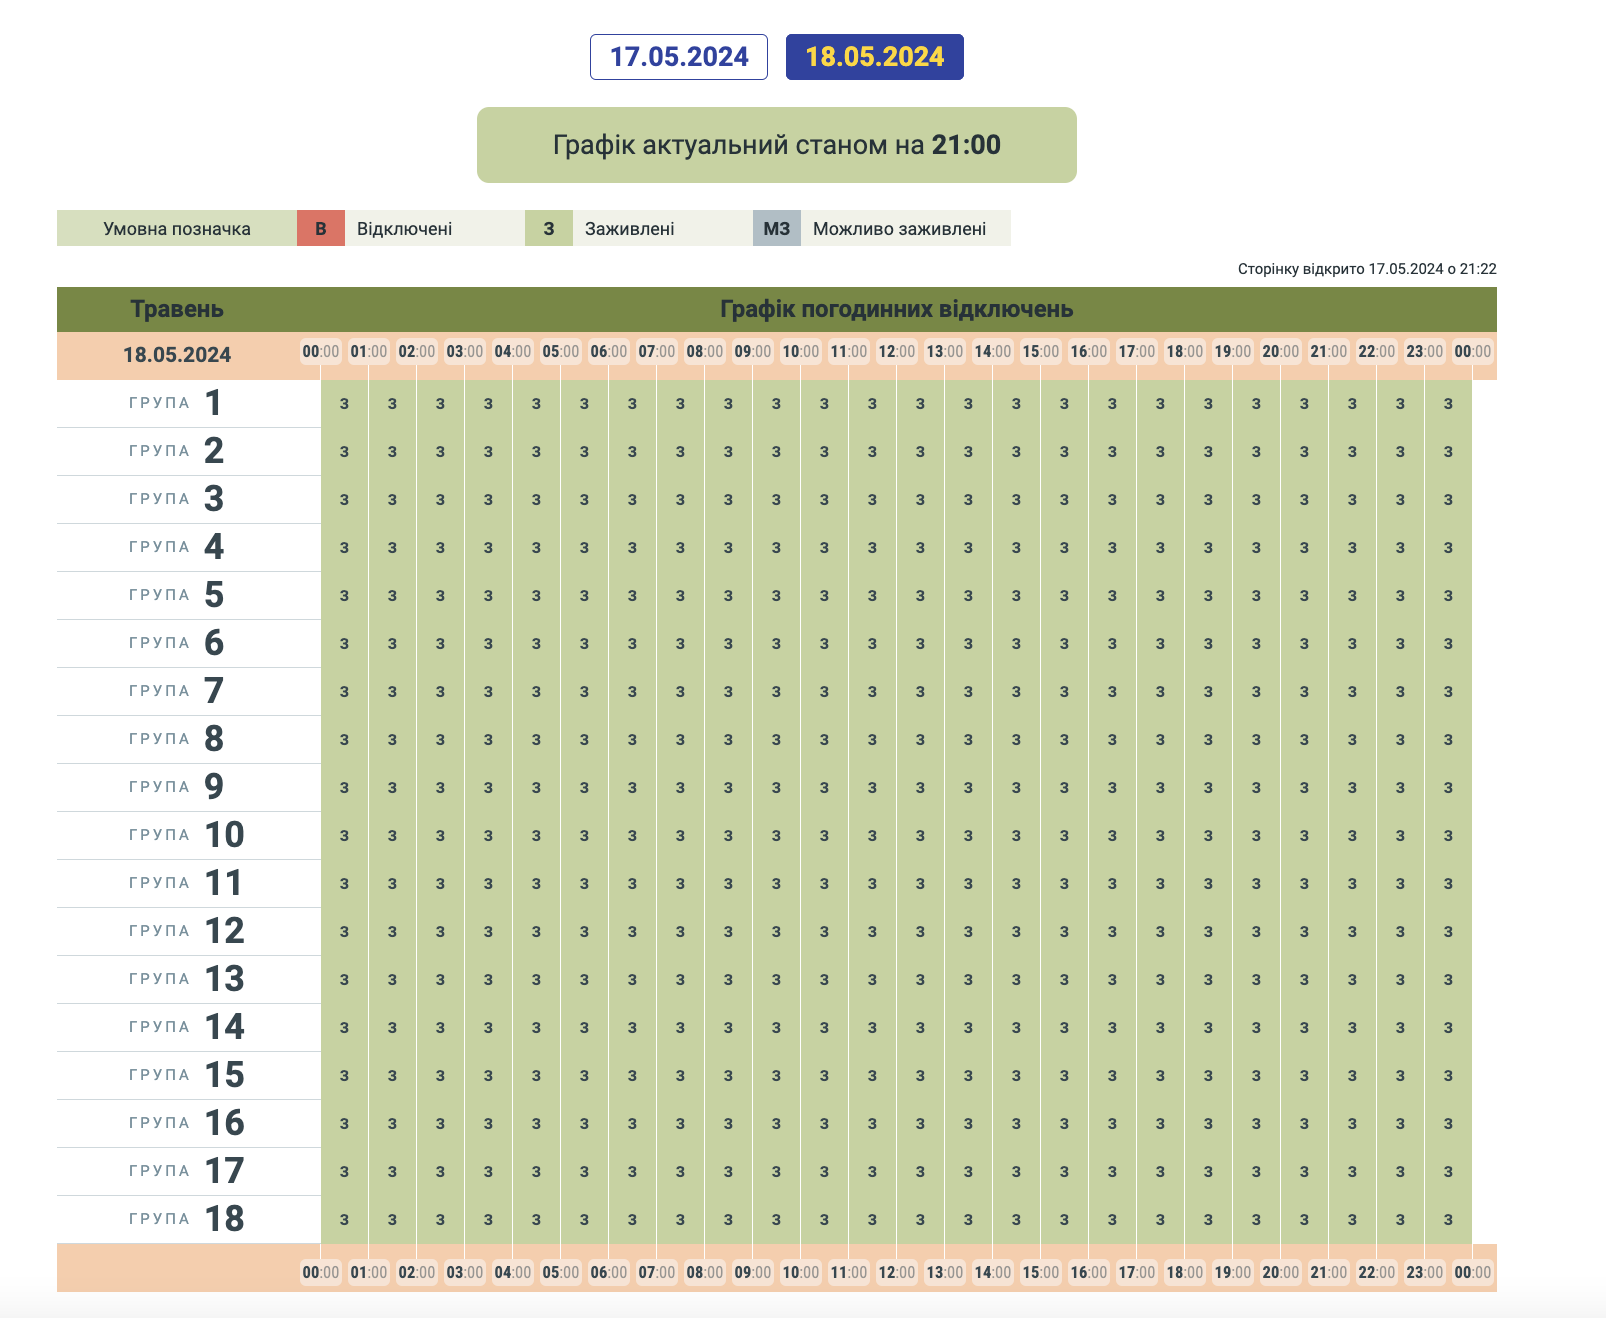Click the red 'В' Відключені legend badge

tap(321, 228)
